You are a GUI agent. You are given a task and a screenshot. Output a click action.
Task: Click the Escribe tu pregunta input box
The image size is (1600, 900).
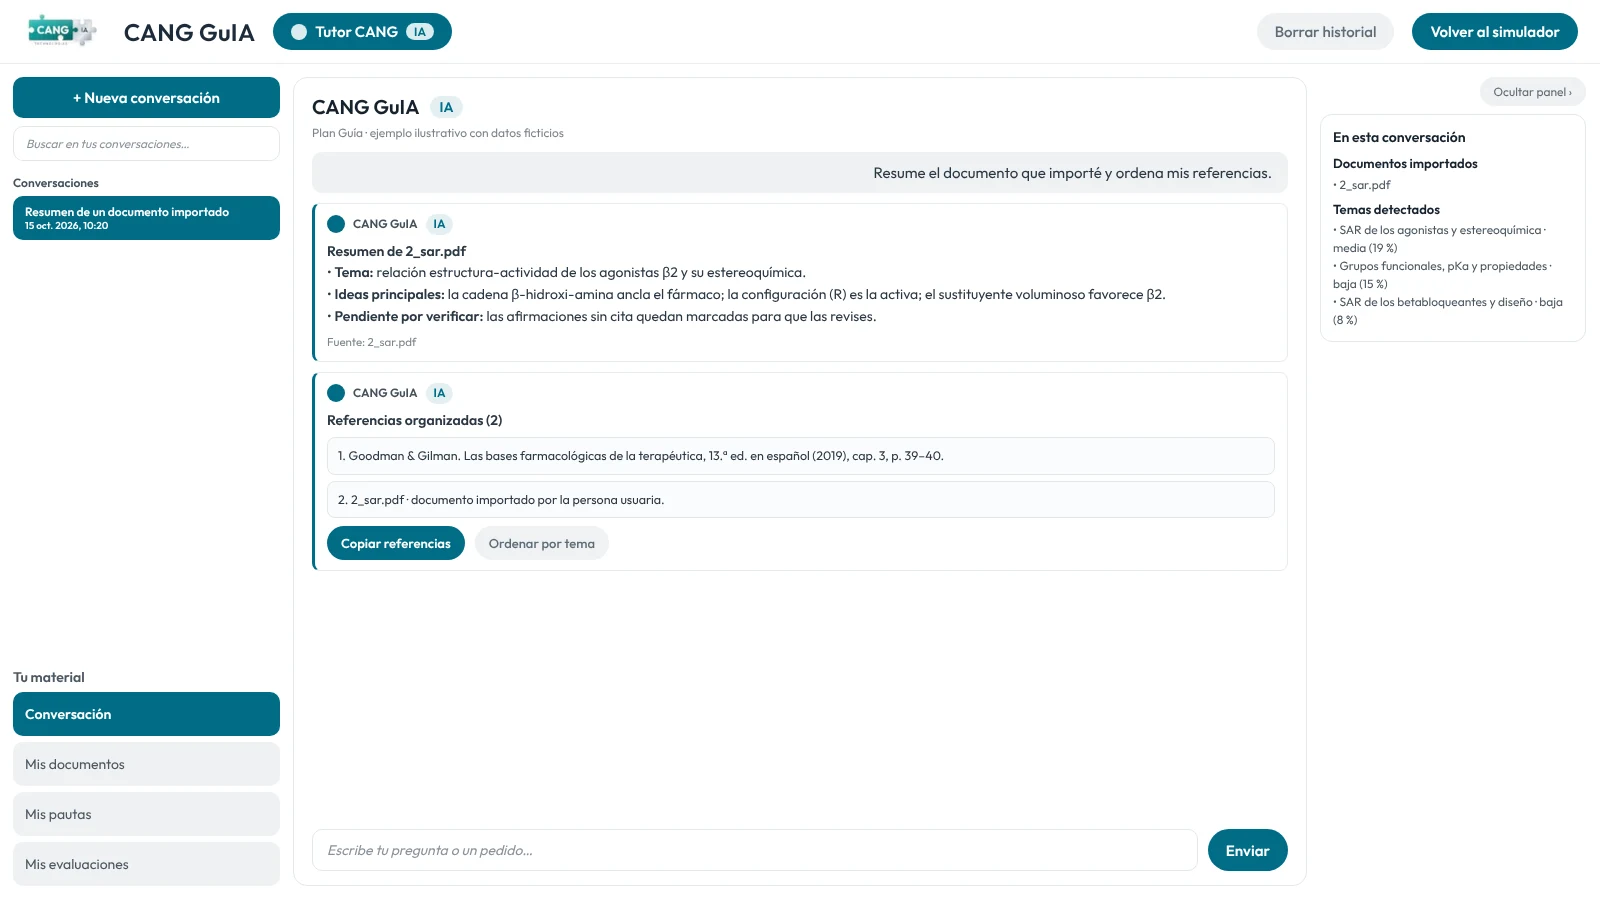coord(754,850)
